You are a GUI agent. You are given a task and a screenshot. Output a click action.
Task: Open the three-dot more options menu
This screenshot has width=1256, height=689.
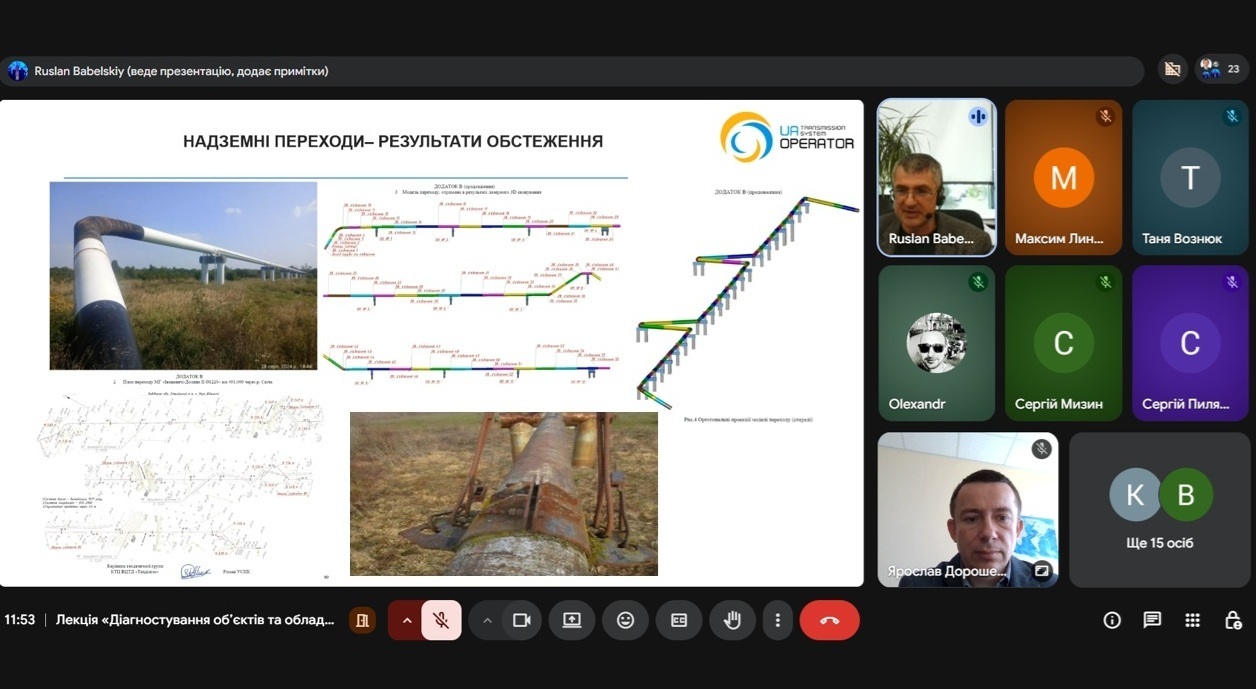point(777,620)
